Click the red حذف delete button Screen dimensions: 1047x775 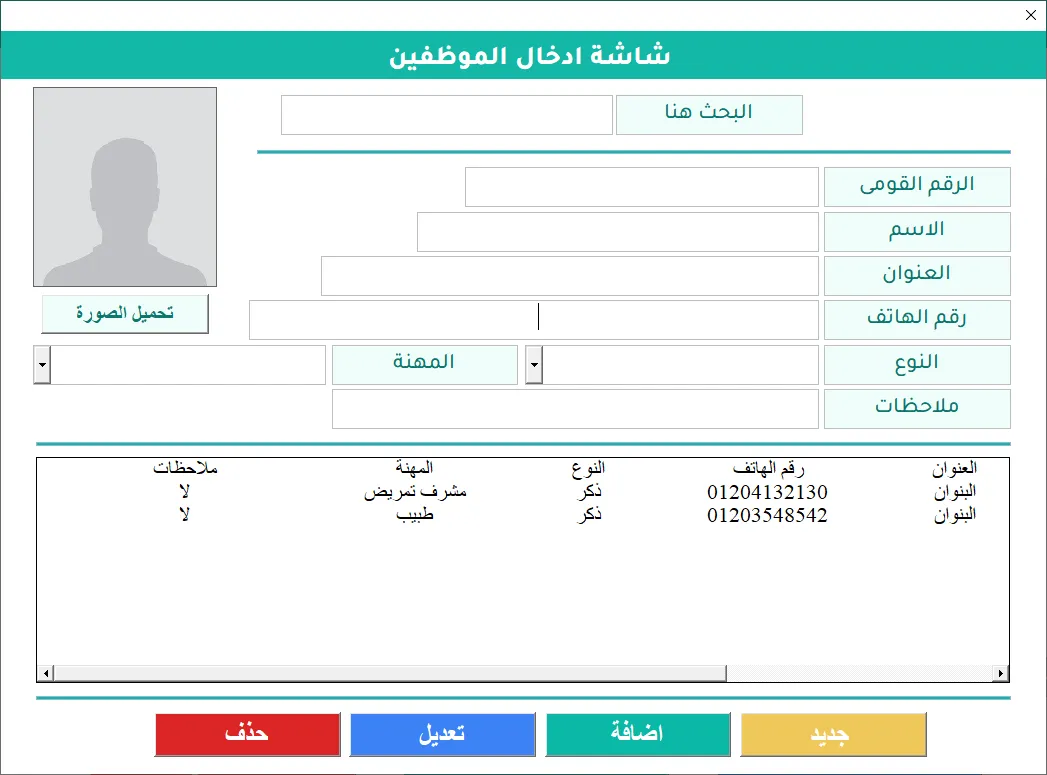point(248,734)
